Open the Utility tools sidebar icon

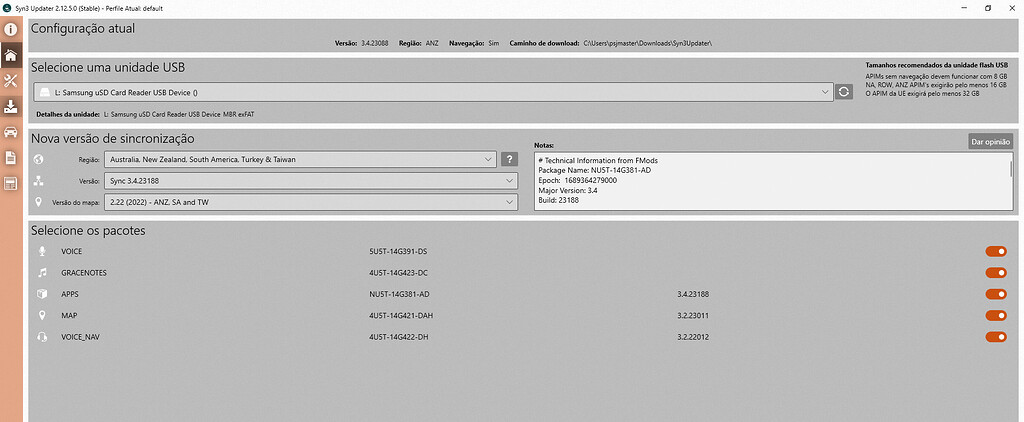click(x=10, y=81)
